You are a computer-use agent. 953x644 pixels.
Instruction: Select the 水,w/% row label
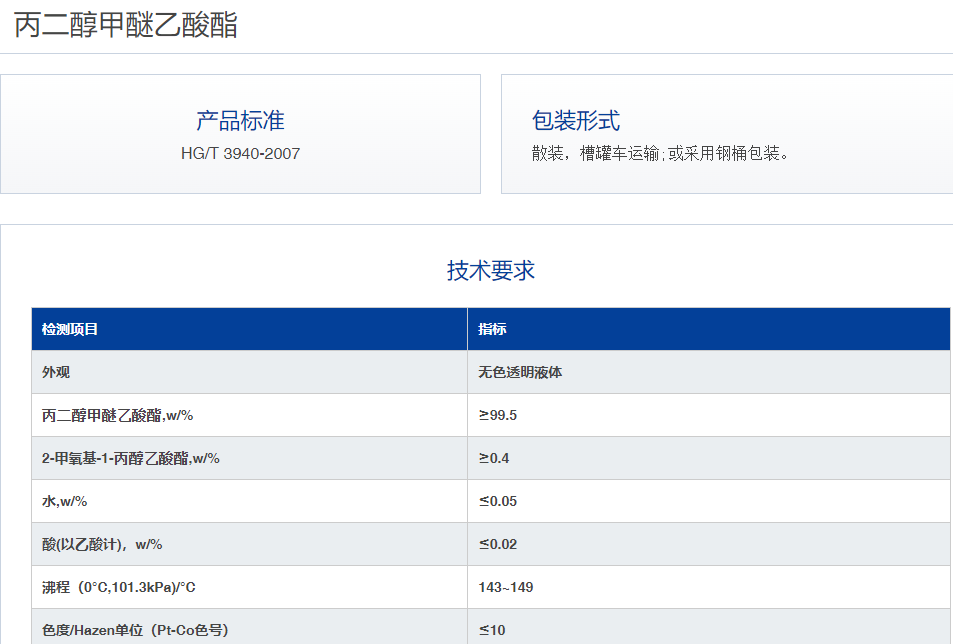[x=64, y=501]
